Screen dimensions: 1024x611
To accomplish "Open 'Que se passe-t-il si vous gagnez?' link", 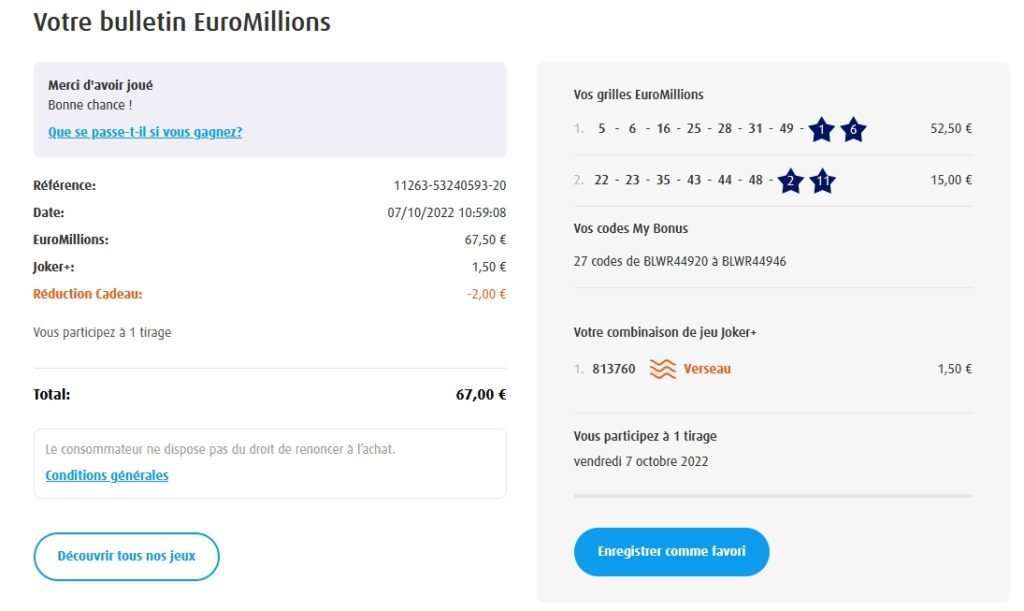I will (x=145, y=131).
